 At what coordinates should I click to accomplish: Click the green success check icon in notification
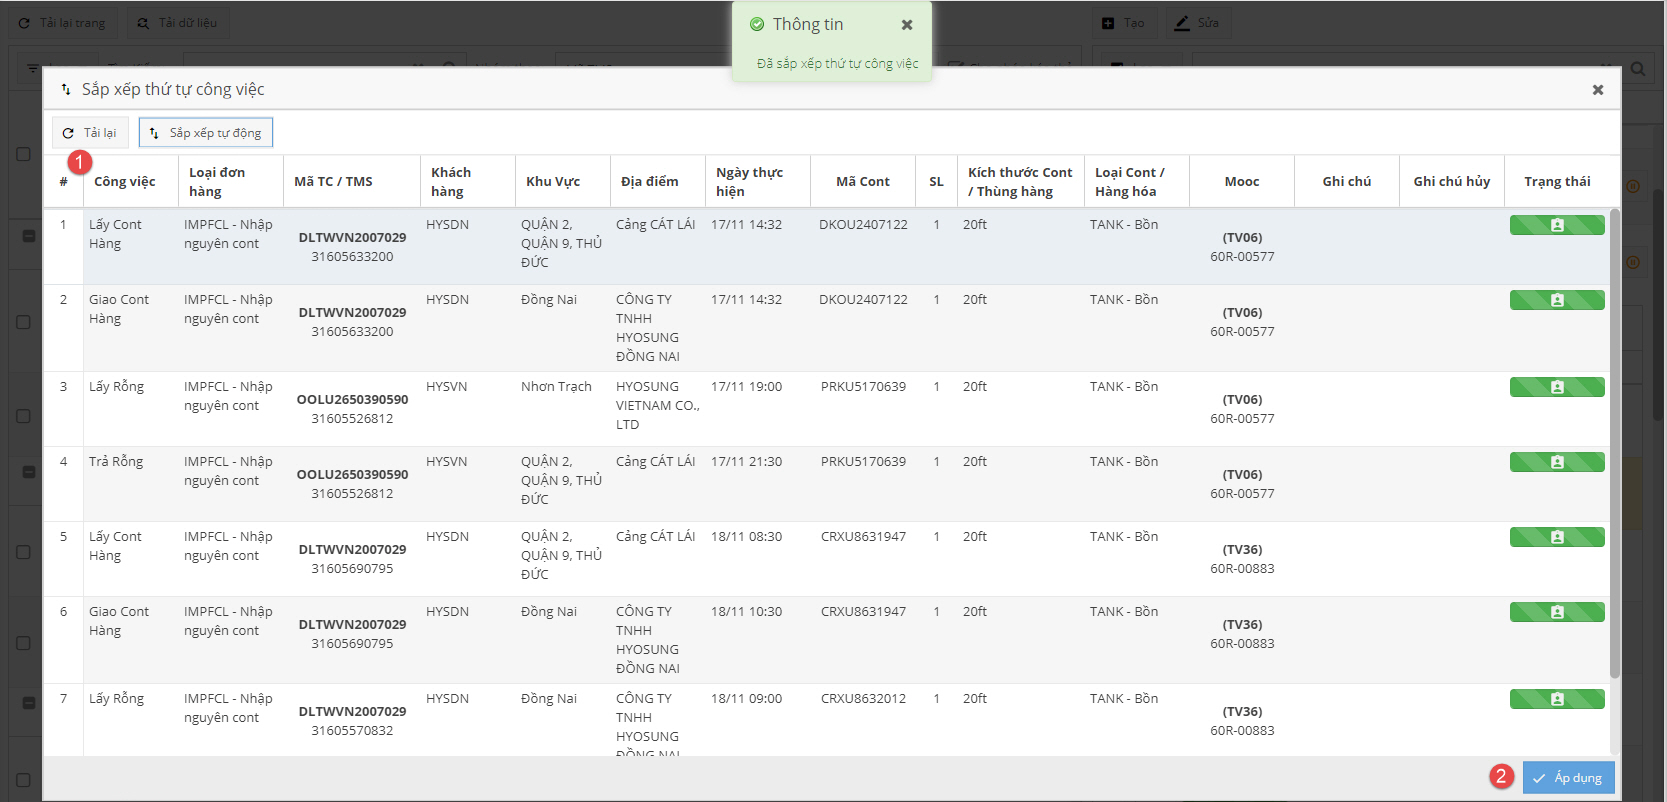757,25
